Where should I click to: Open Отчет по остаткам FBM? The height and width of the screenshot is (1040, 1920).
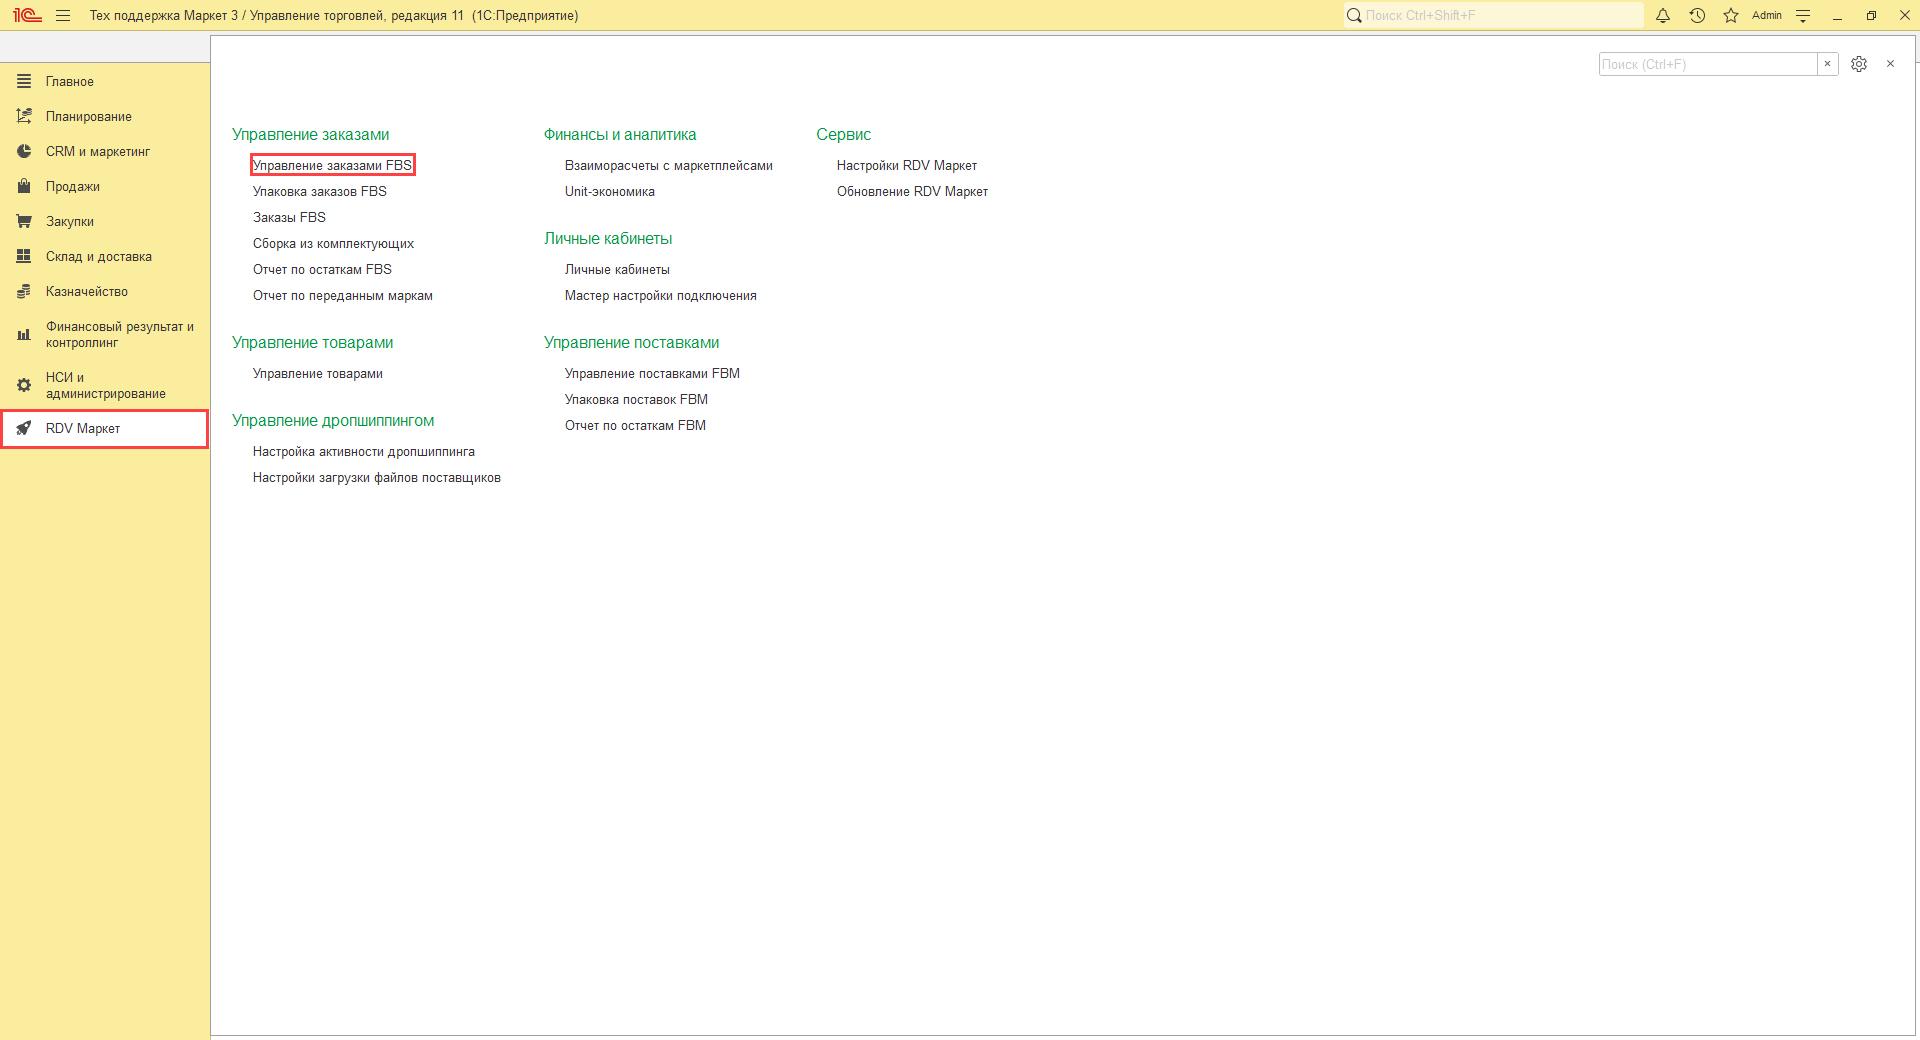635,425
